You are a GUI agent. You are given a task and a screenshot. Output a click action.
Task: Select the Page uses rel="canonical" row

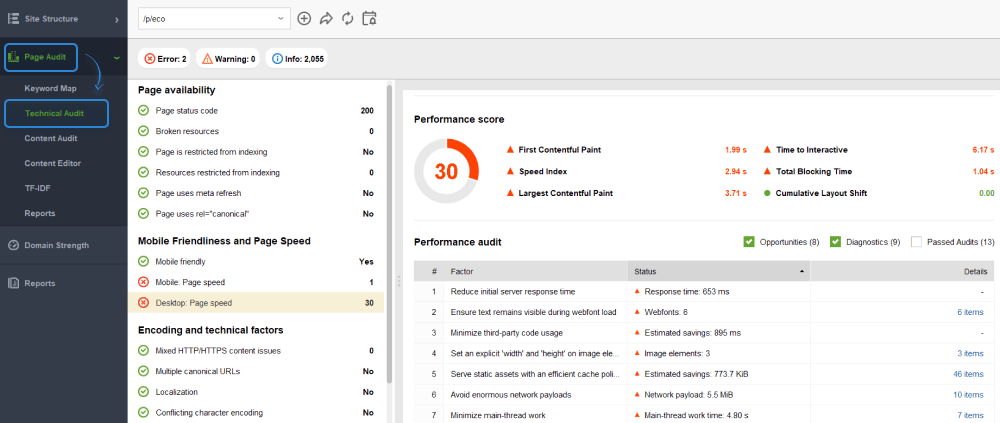click(x=256, y=214)
